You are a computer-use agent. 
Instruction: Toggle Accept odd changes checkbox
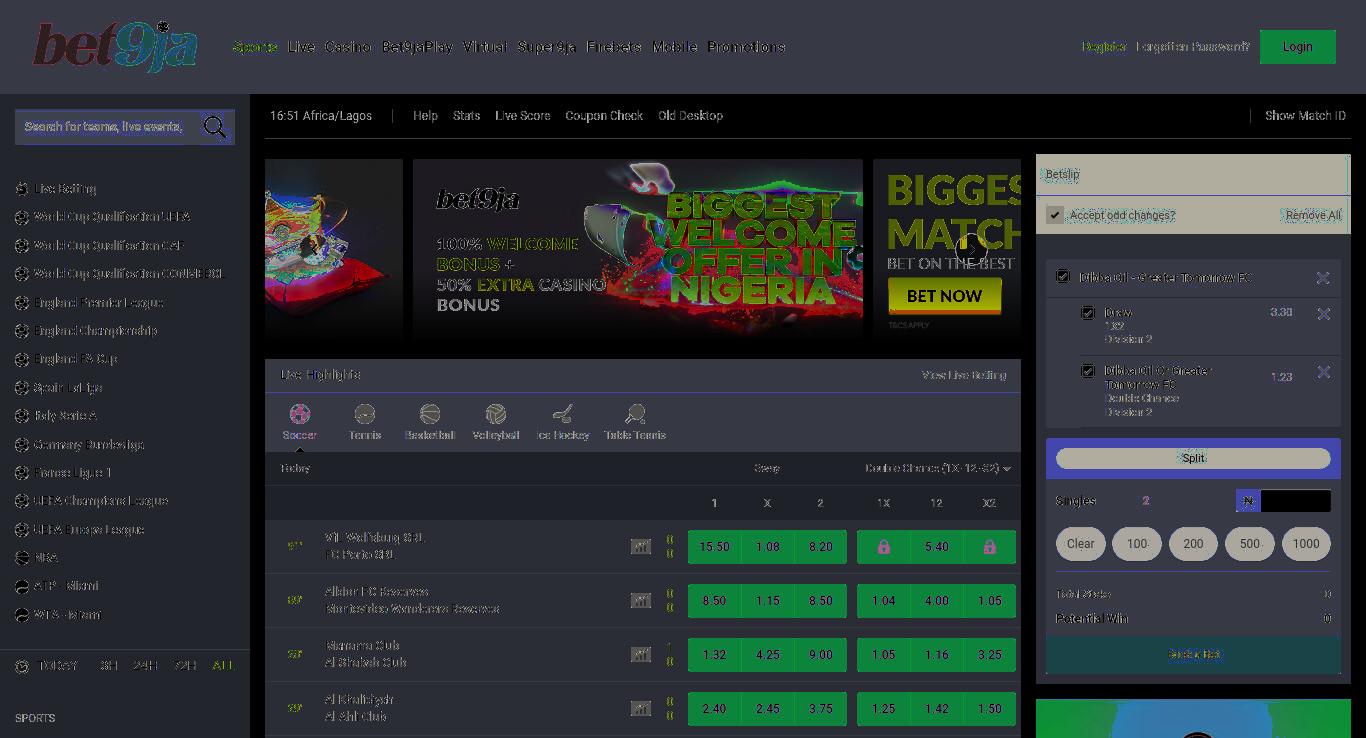click(x=1055, y=215)
